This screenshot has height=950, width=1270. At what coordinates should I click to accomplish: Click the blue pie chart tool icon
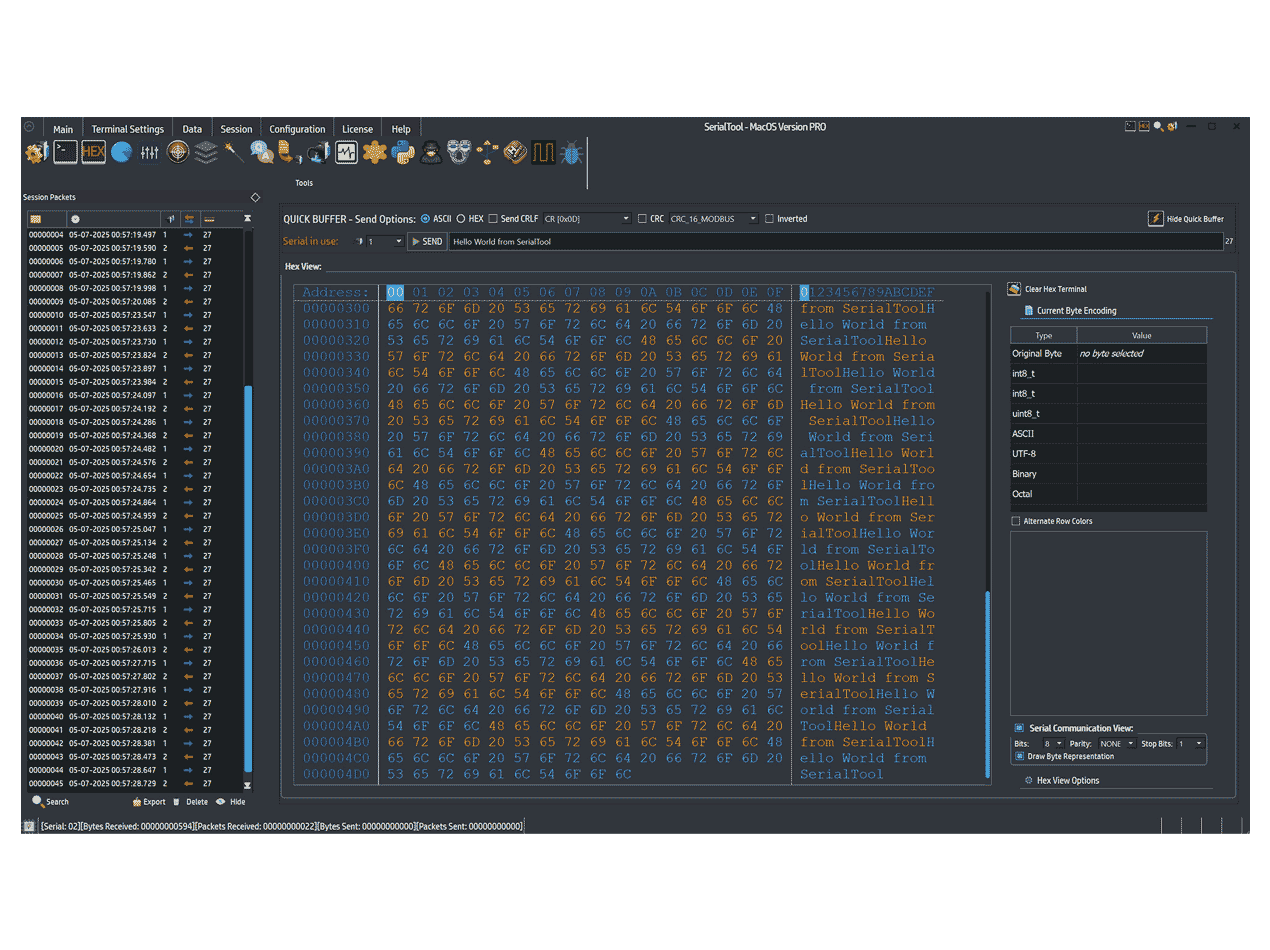pyautogui.click(x=121, y=153)
